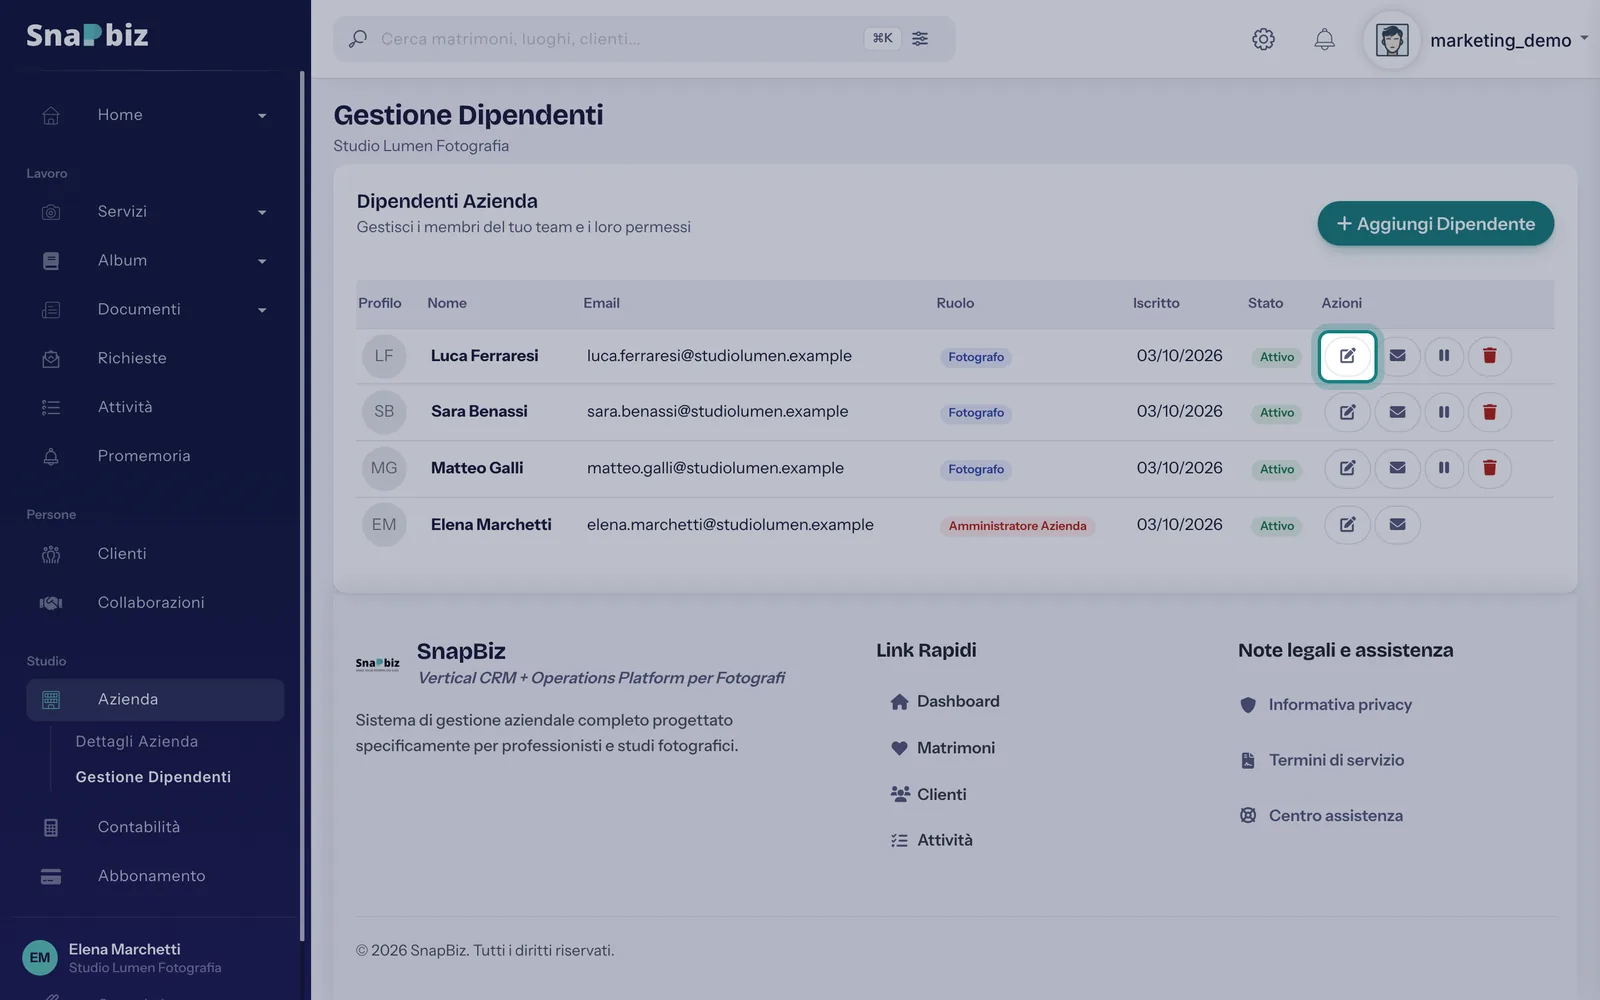Toggle pause for Matteo Galli
The width and height of the screenshot is (1600, 1000).
point(1443,468)
